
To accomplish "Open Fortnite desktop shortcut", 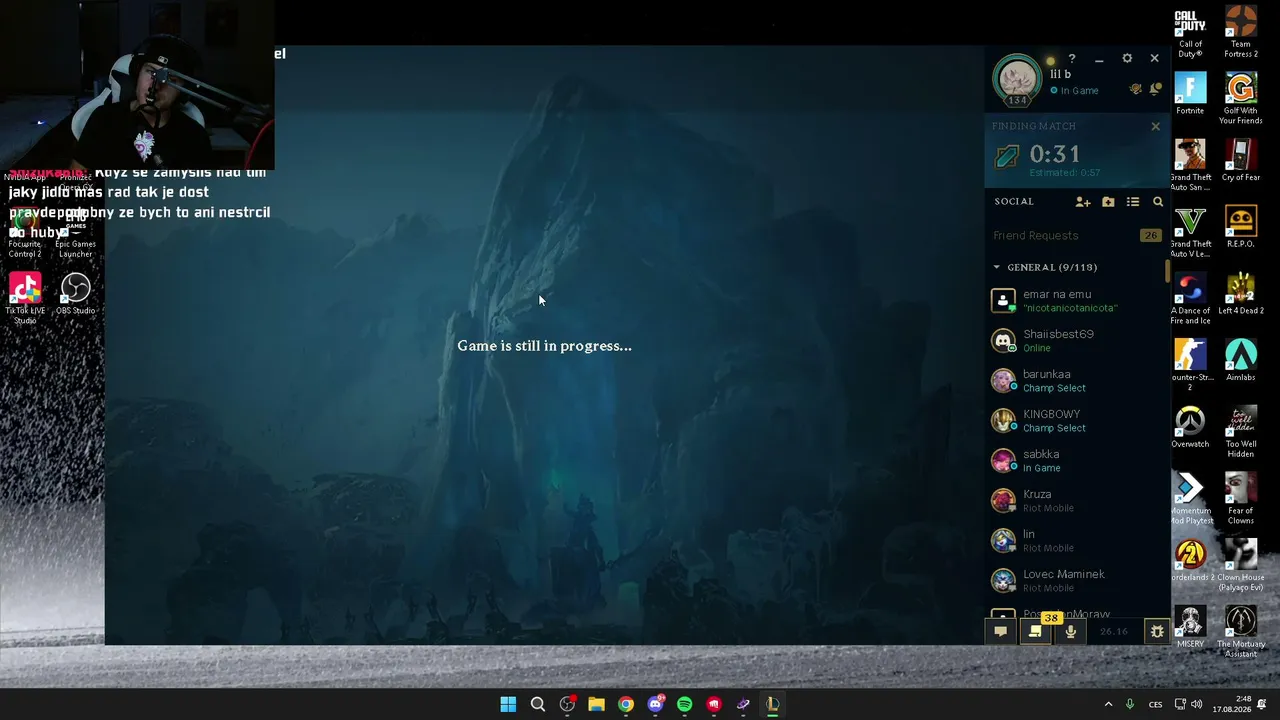I will [1190, 94].
